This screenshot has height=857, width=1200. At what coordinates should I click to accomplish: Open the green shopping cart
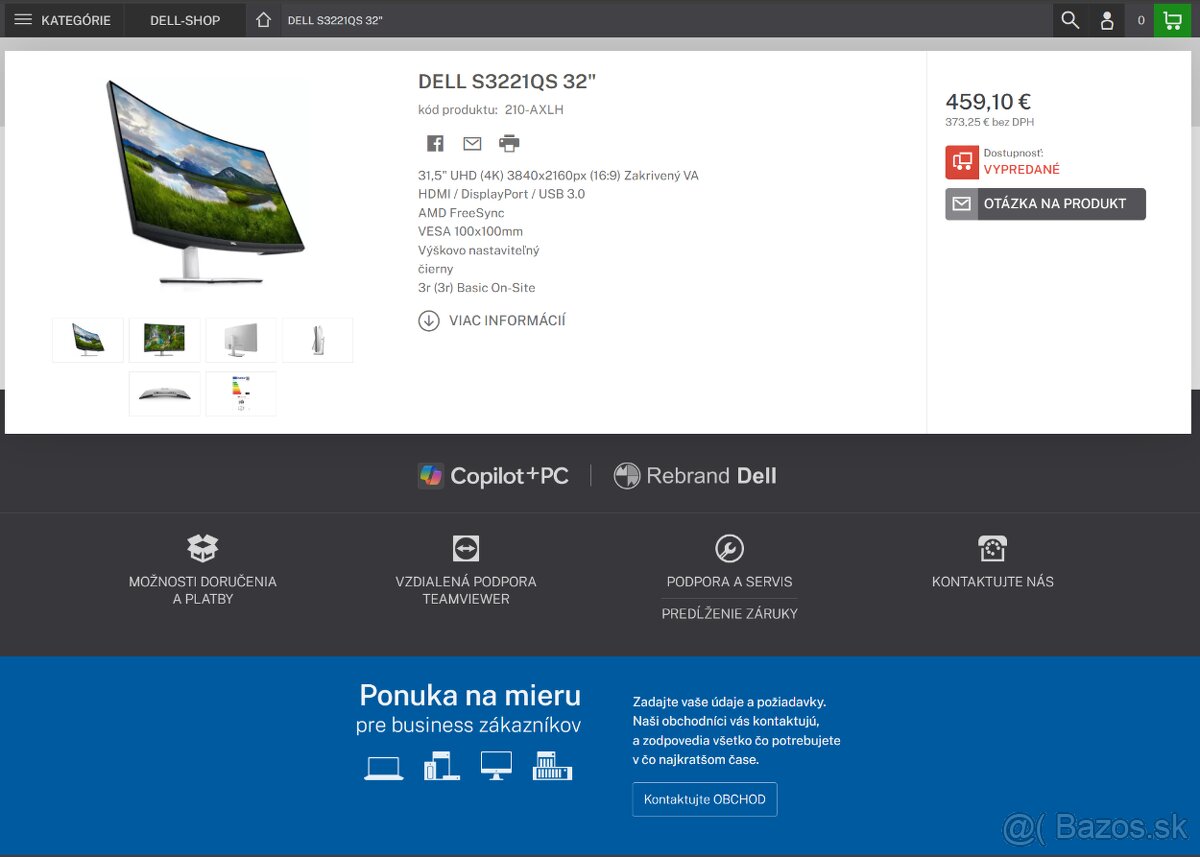point(1172,20)
